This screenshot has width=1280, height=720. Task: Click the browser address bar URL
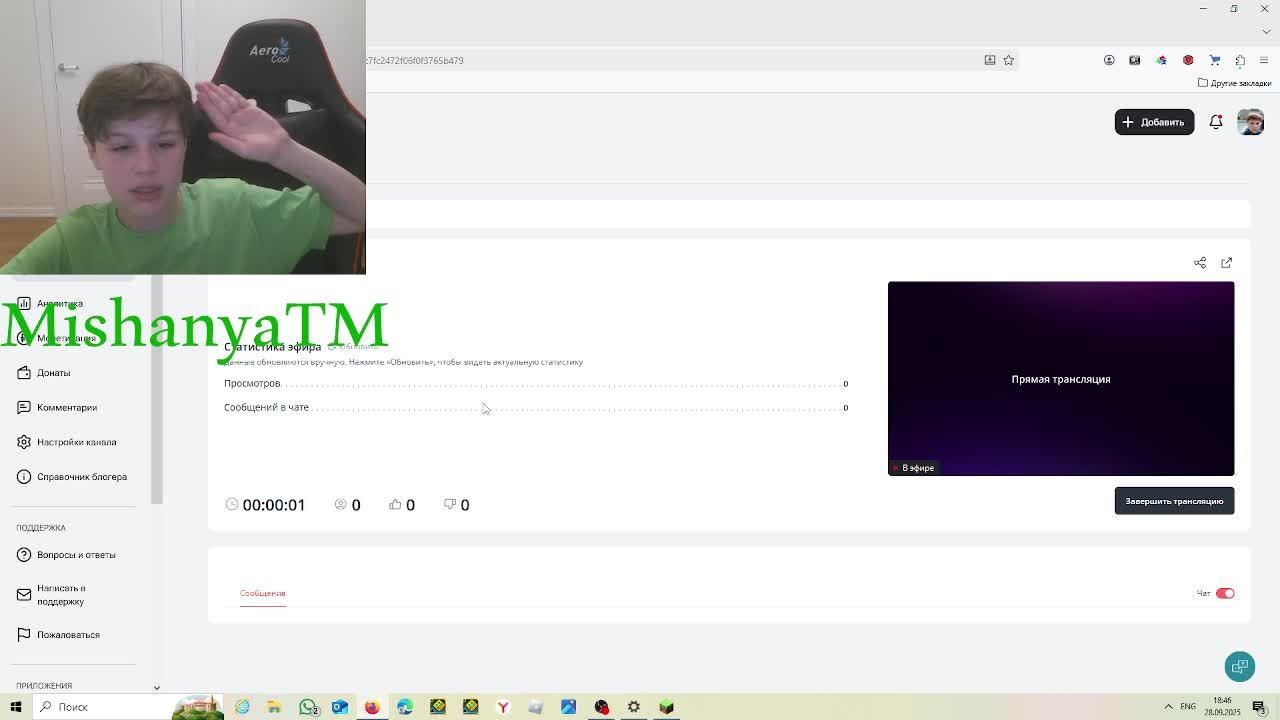[414, 60]
